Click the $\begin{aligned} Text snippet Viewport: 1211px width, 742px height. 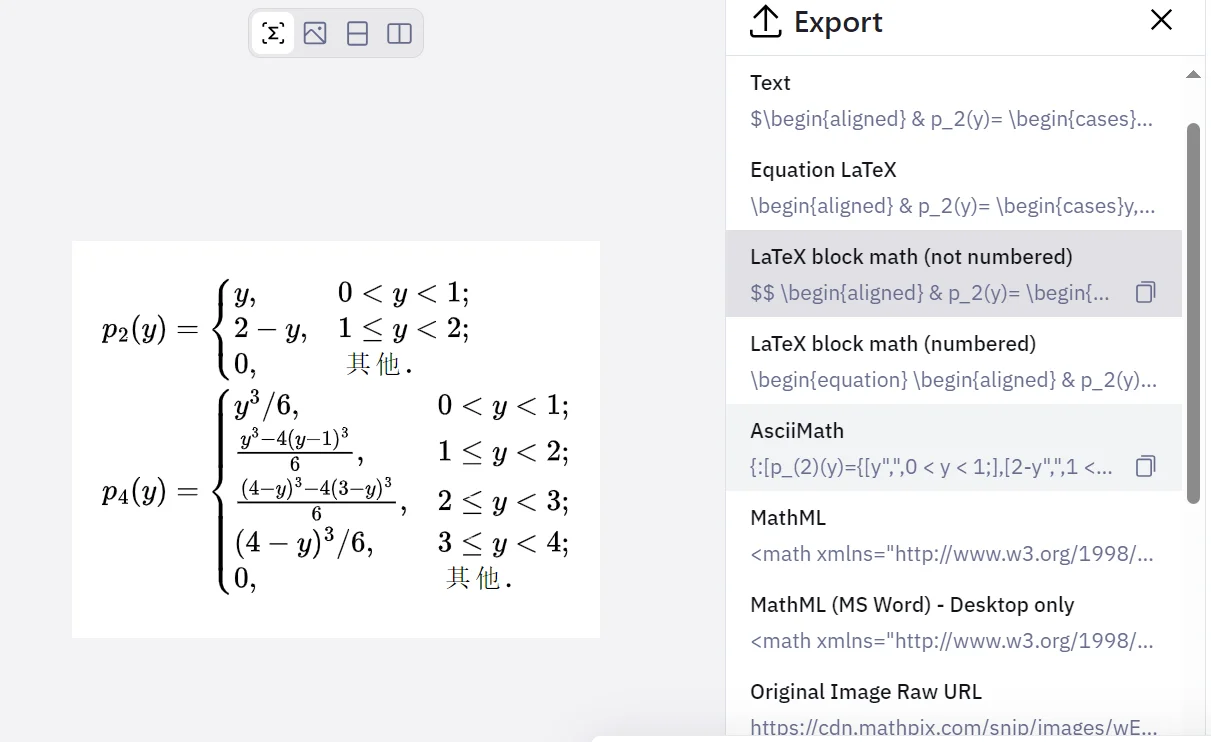tap(951, 119)
